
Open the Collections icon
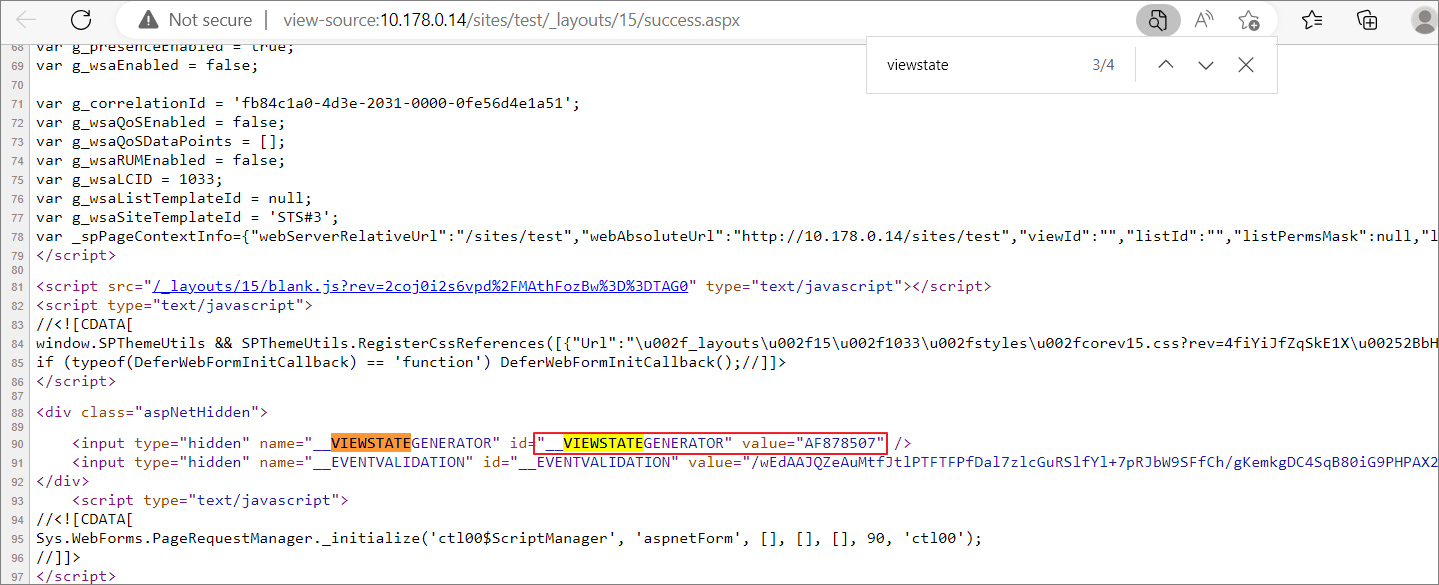coord(1367,20)
